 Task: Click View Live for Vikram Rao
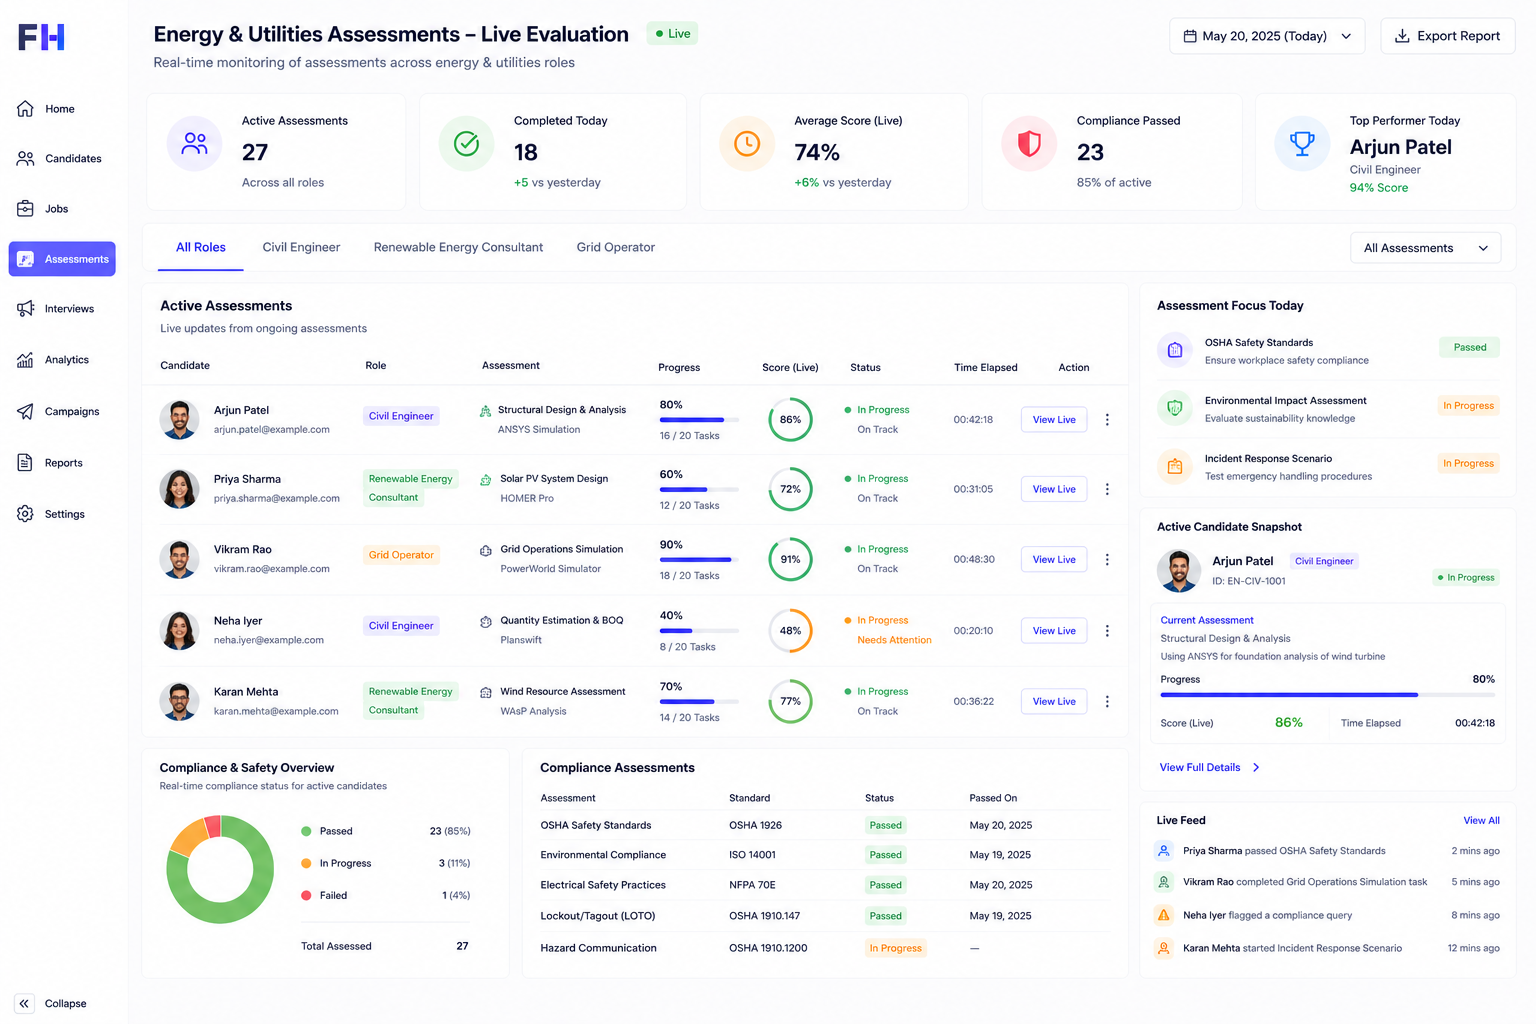point(1054,560)
